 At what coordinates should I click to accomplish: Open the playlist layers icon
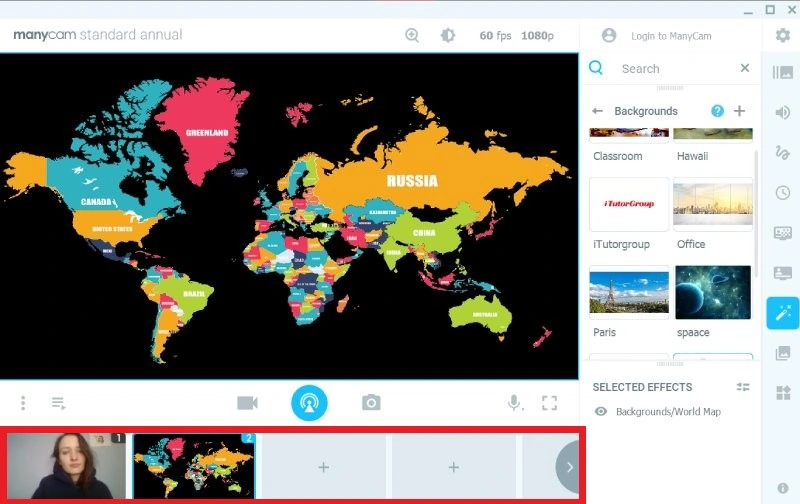[59, 403]
